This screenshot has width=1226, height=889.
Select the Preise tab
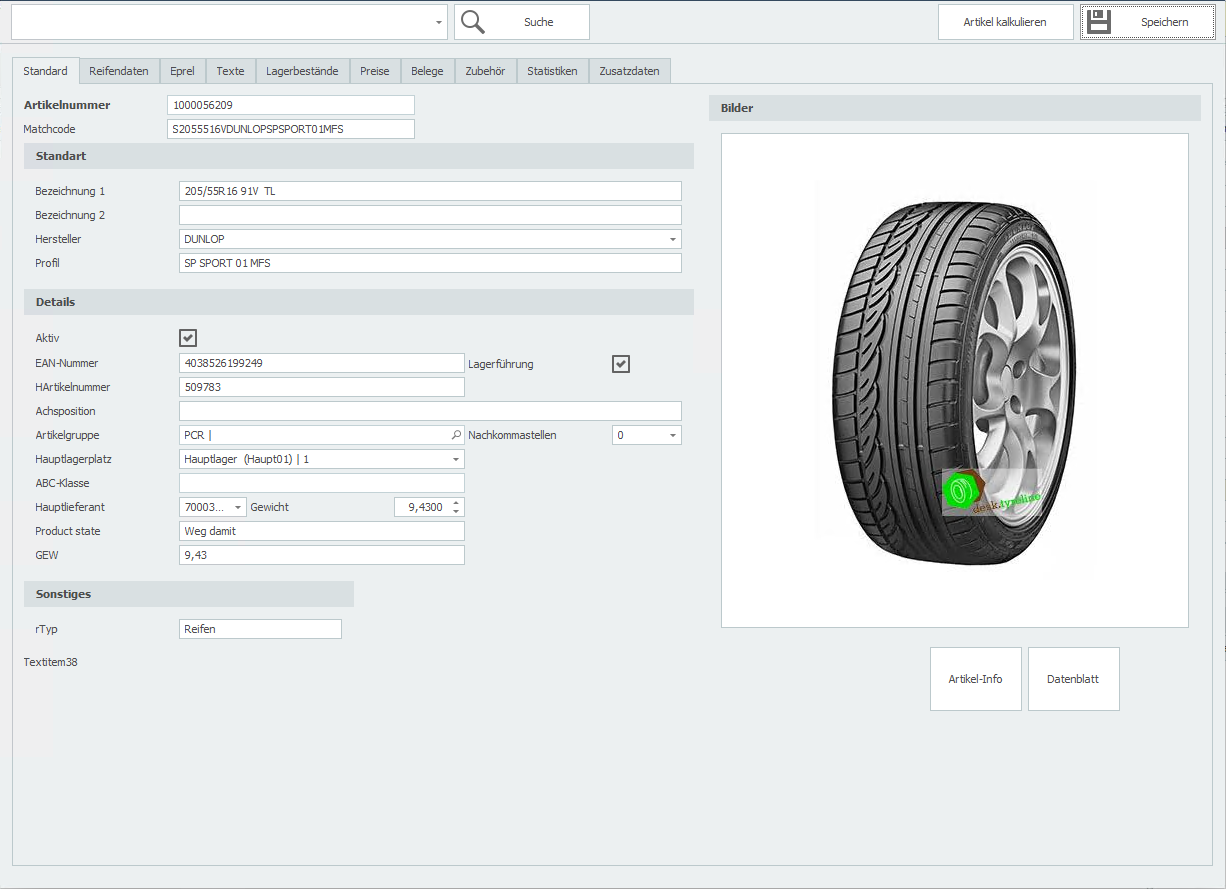(x=375, y=71)
